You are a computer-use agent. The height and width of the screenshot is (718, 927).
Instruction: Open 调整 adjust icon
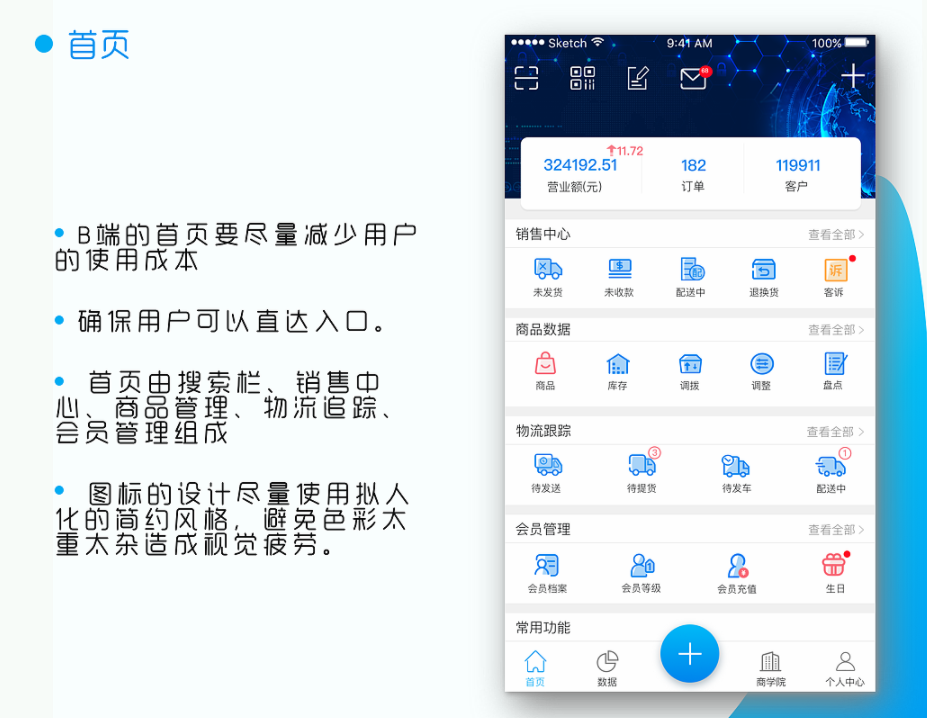point(761,364)
